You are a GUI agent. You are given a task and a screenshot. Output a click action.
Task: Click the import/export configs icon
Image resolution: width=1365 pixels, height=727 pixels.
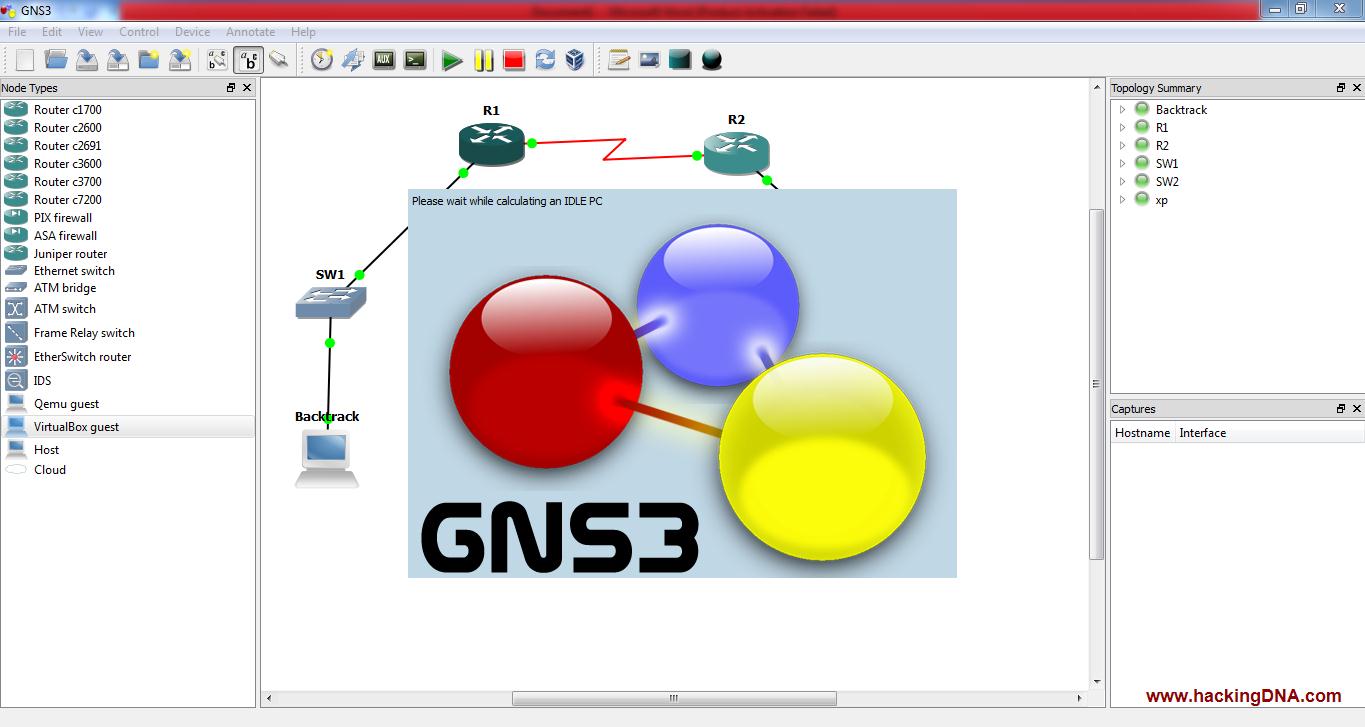(353, 60)
